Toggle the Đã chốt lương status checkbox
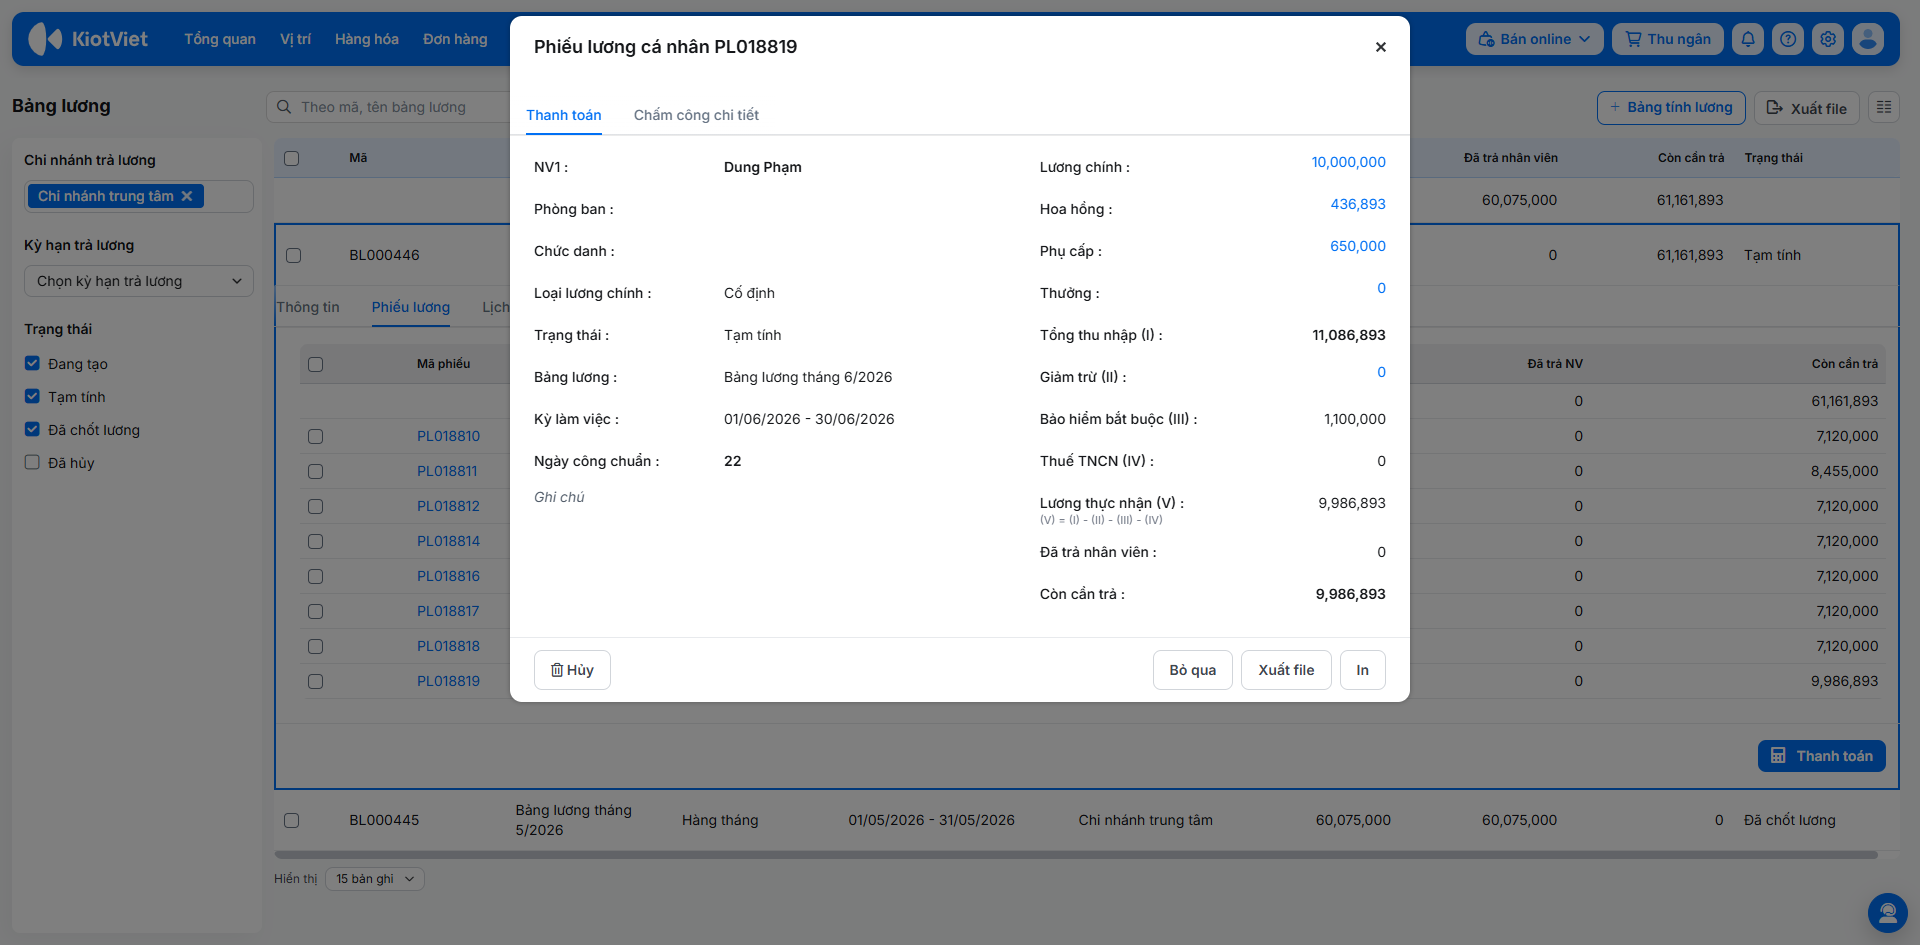1920x945 pixels. (x=32, y=429)
